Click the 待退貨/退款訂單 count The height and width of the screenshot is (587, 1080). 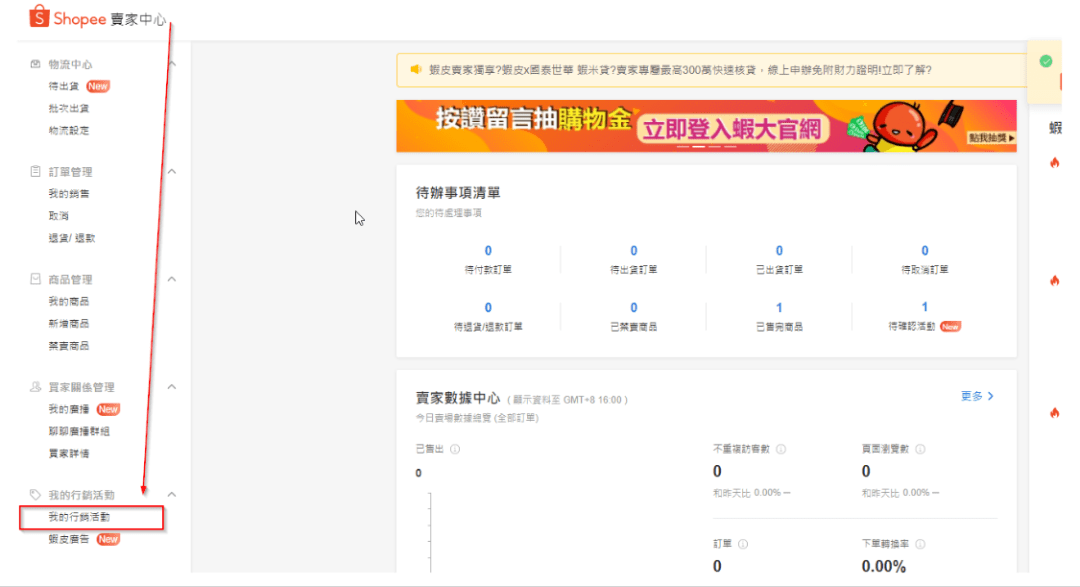[488, 308]
